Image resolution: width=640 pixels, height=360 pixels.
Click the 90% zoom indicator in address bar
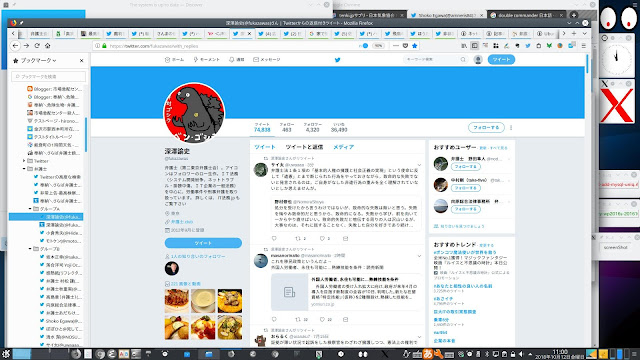click(x=378, y=46)
